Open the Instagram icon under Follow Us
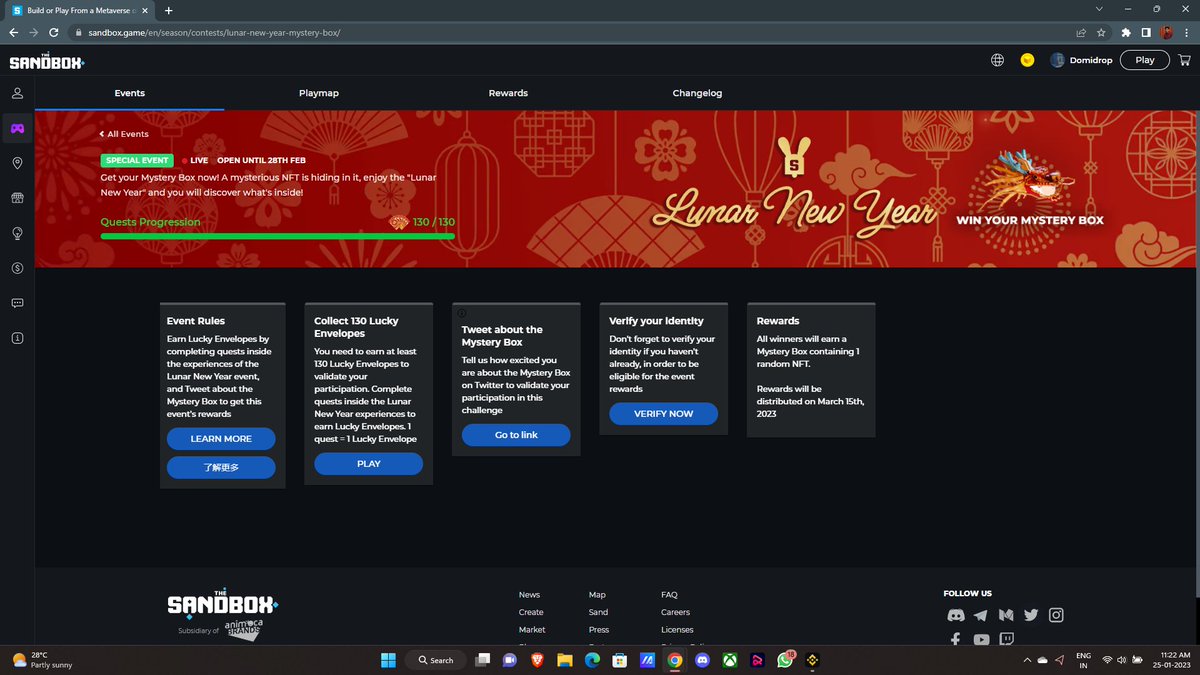This screenshot has height=675, width=1200. coord(1056,616)
